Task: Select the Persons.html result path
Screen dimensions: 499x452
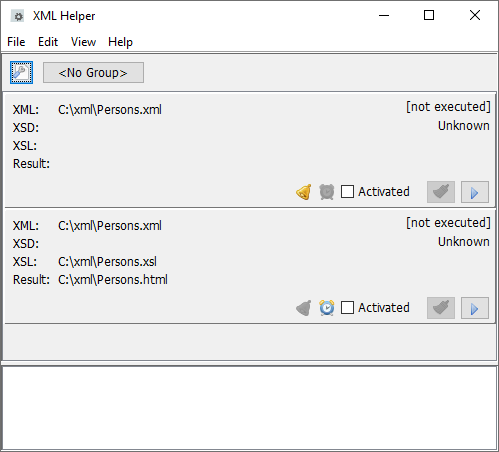Action: (113, 280)
